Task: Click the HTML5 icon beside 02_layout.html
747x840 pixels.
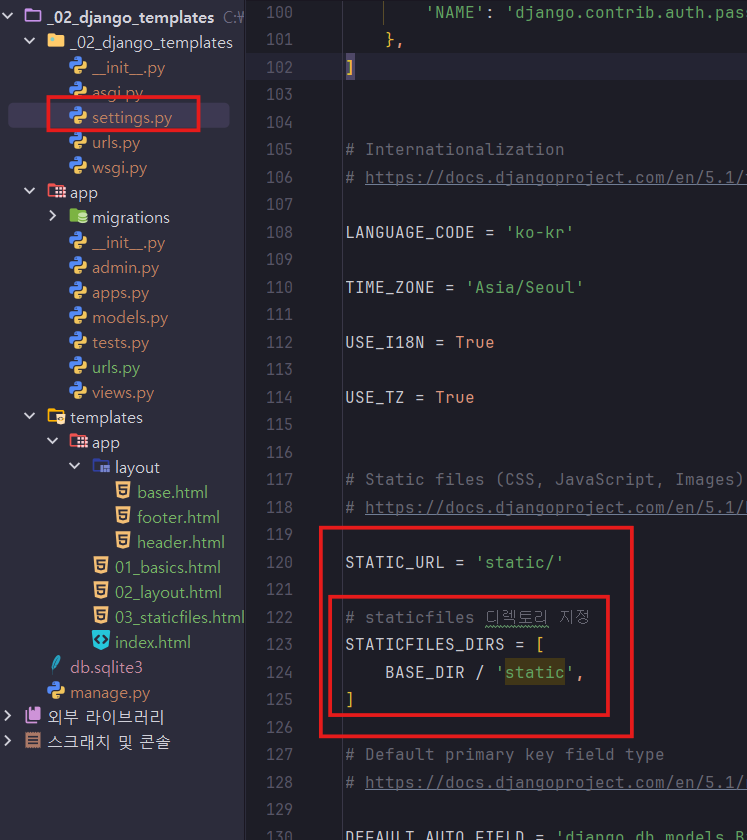Action: 101,590
